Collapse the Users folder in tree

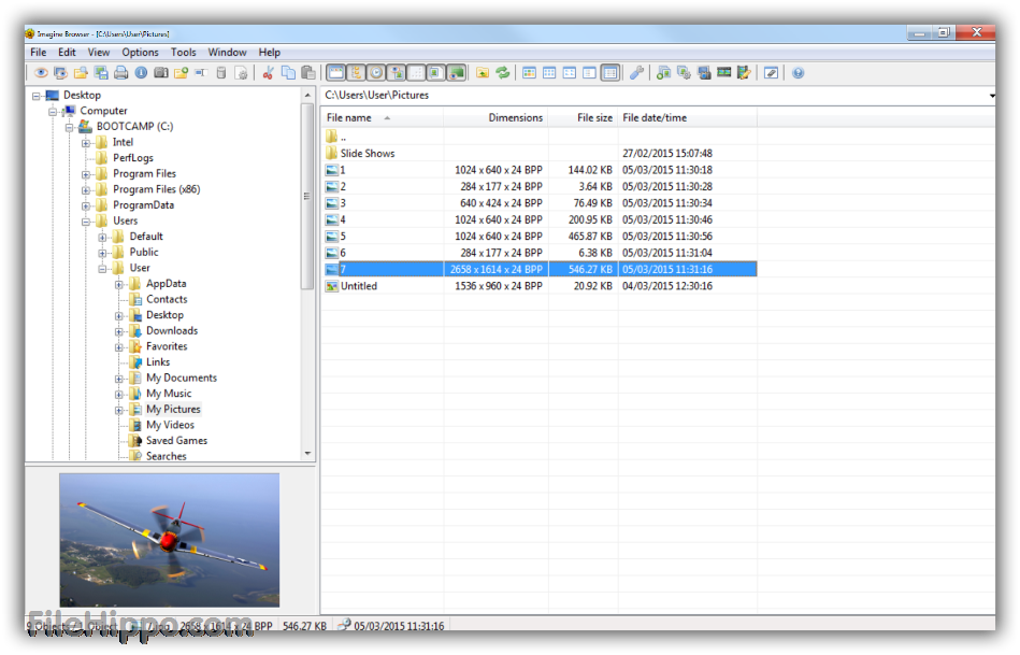pos(87,221)
